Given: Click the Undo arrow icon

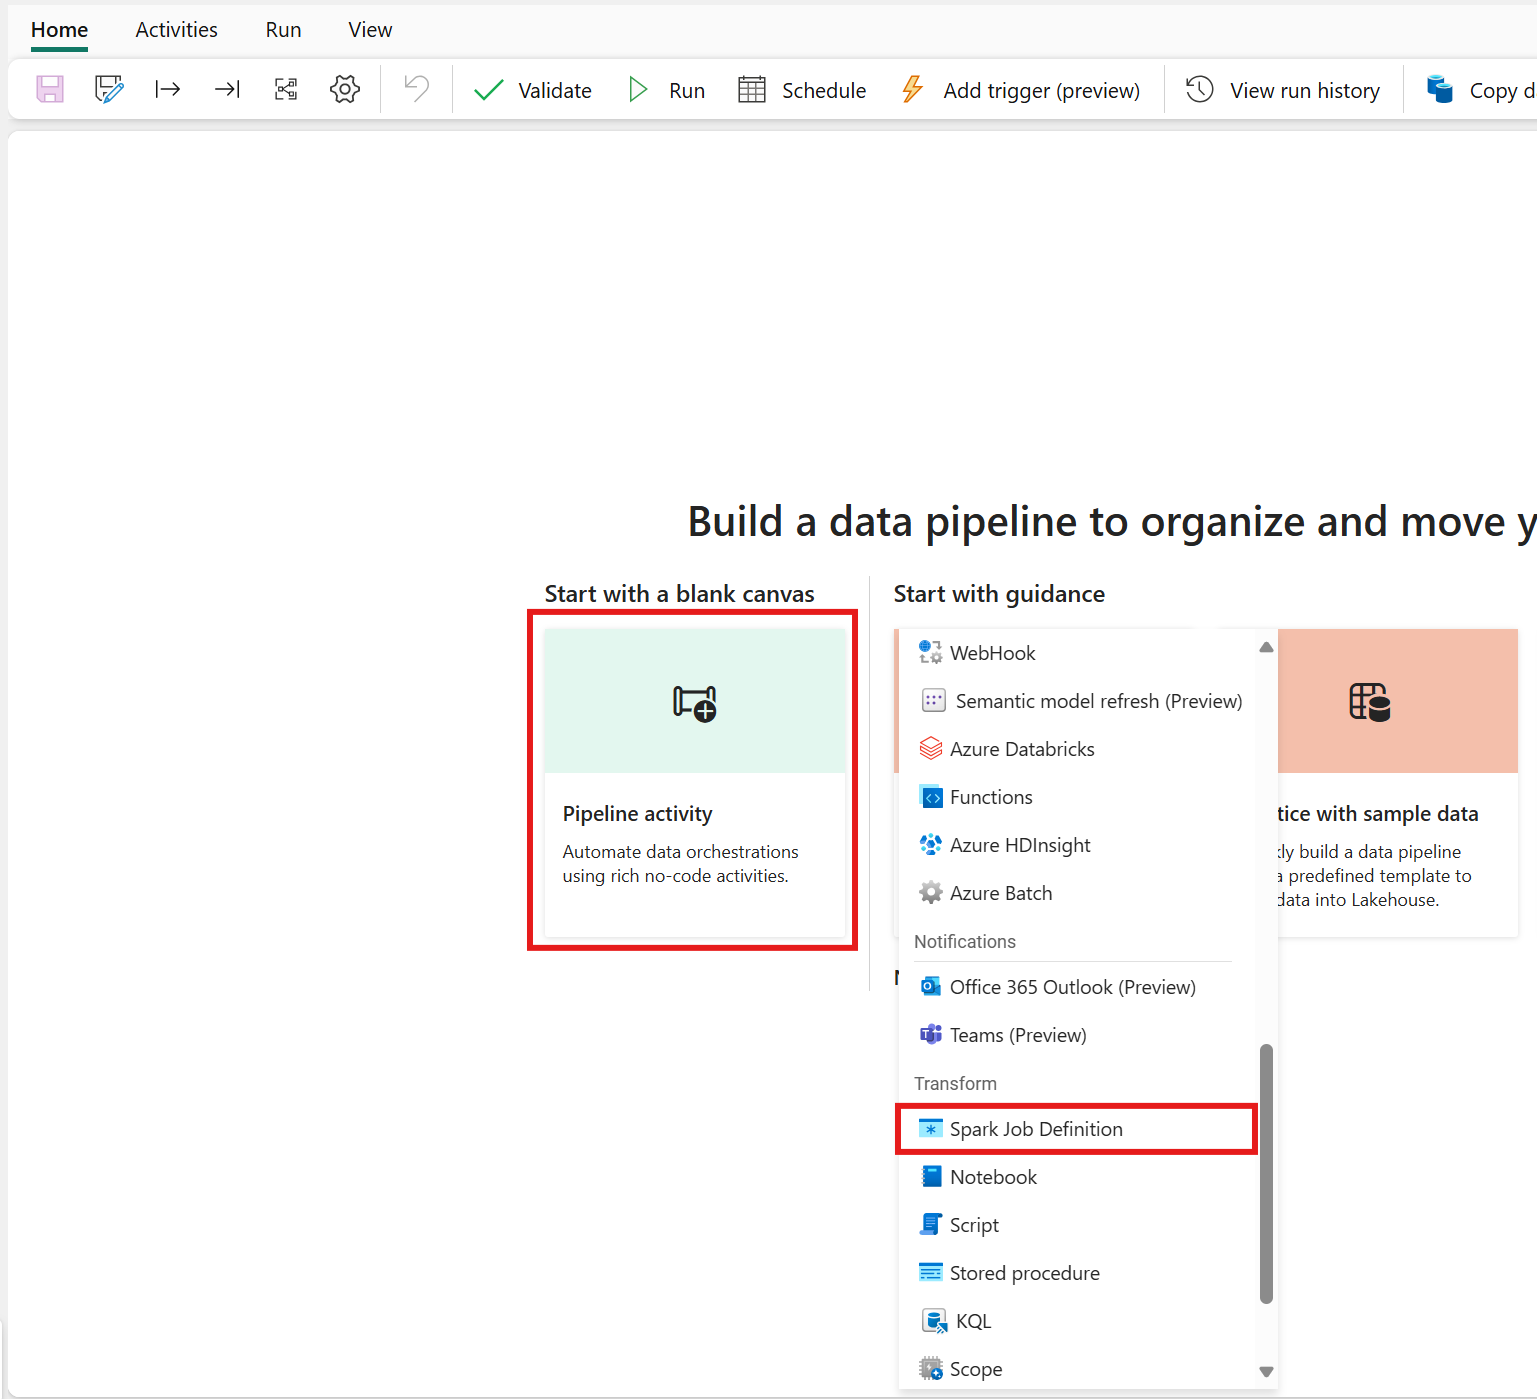Looking at the screenshot, I should [416, 89].
